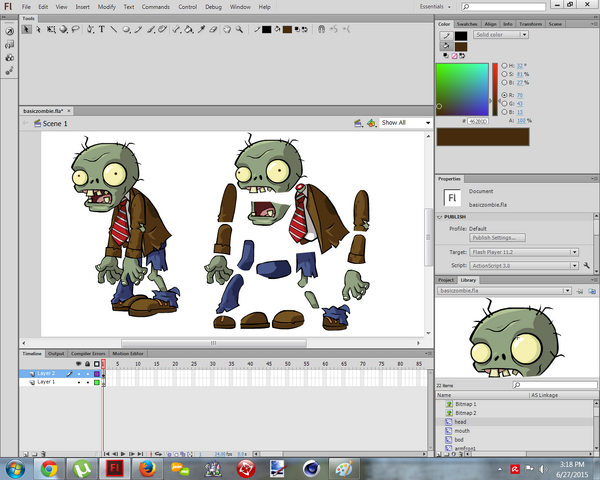Open the Commands menu
This screenshot has height=480, width=600.
point(156,7)
